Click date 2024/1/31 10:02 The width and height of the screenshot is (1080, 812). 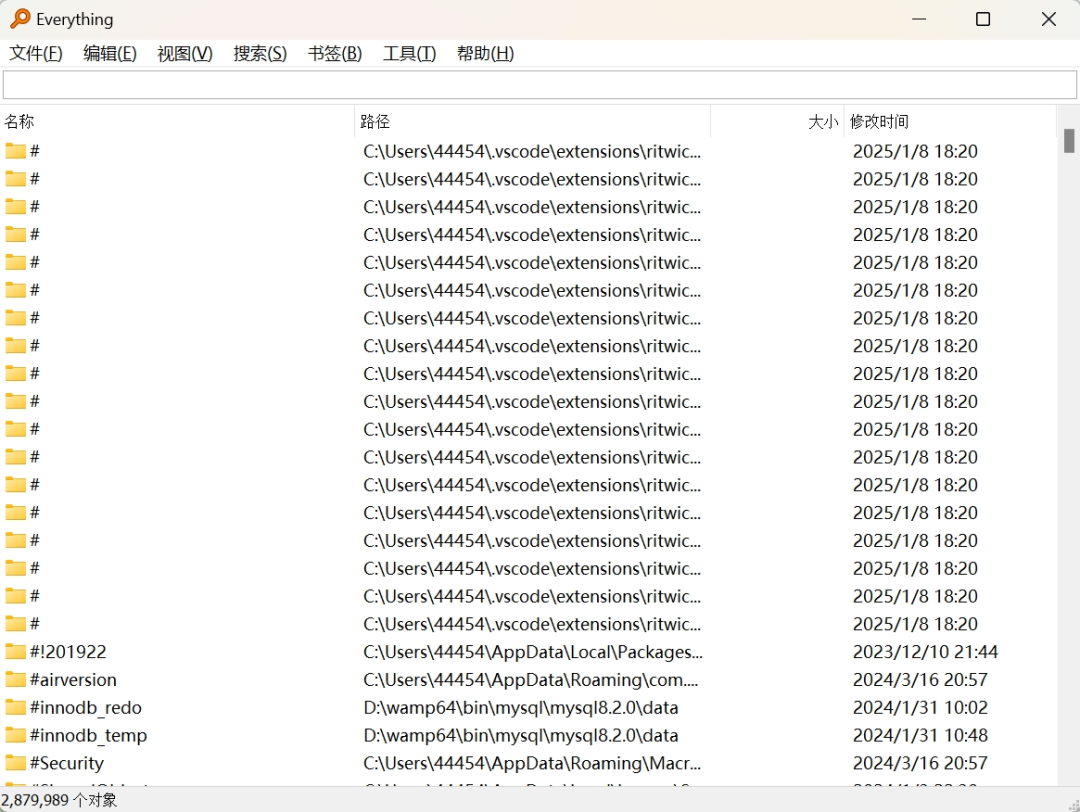coord(920,707)
